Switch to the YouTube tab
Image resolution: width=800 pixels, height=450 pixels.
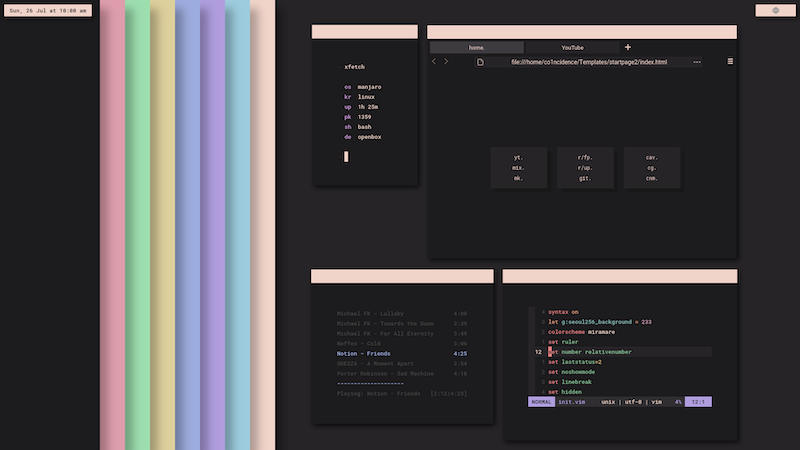[572, 47]
